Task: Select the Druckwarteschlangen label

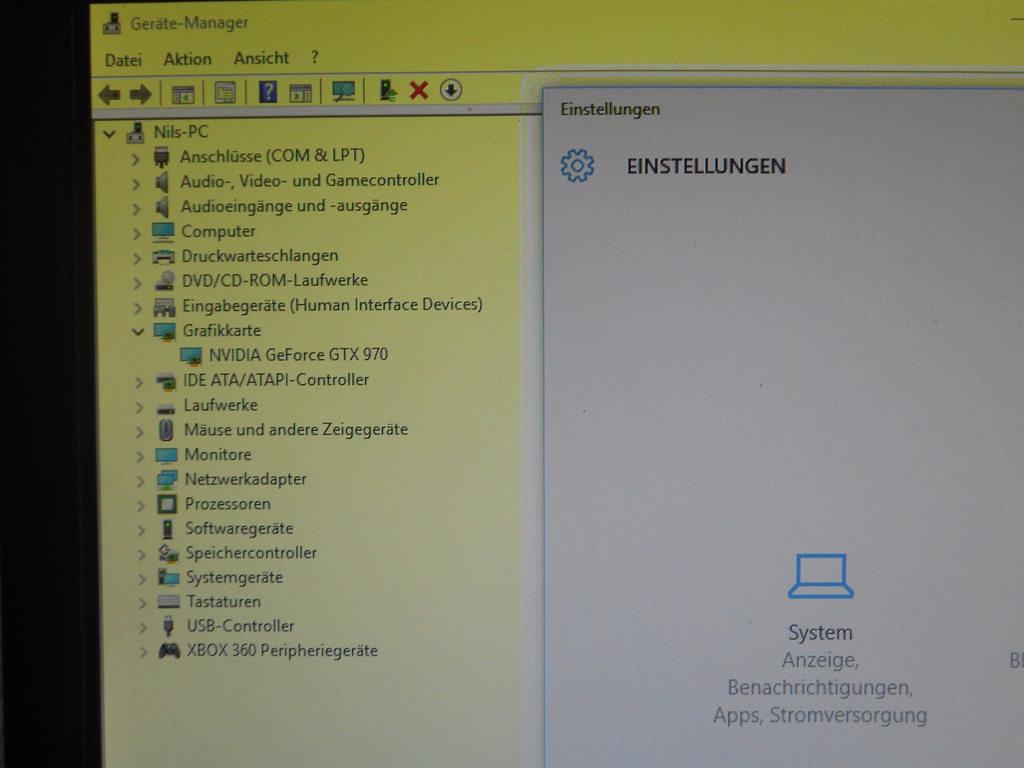Action: click(x=260, y=256)
